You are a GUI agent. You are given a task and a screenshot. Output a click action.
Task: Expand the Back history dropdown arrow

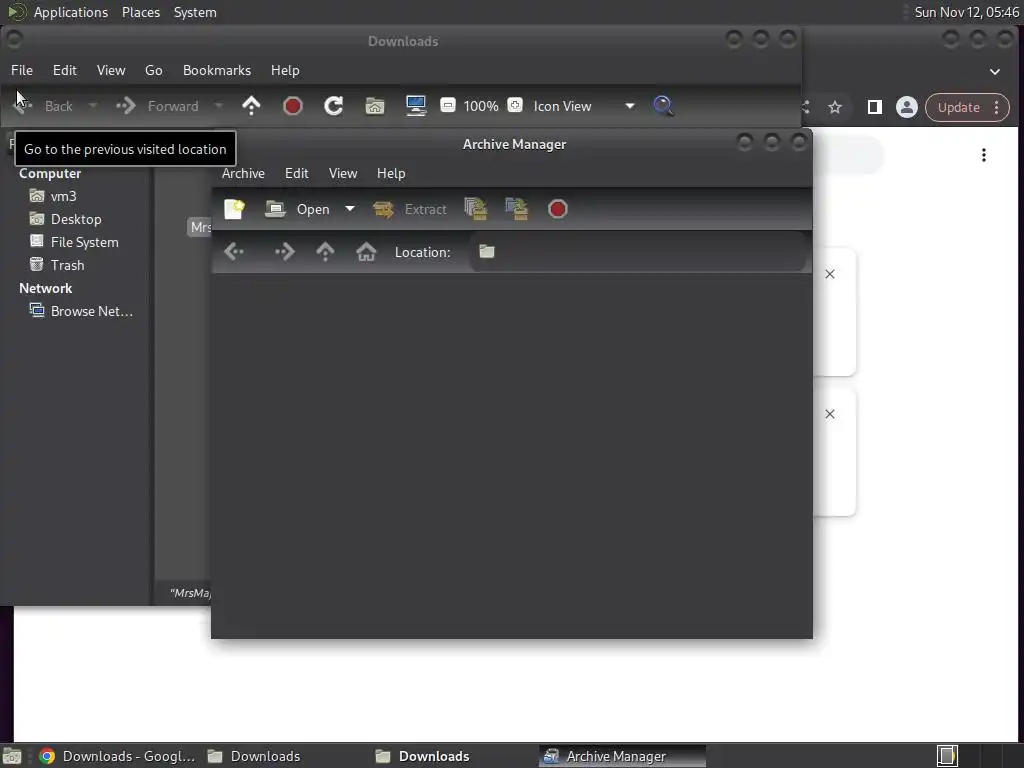pyautogui.click(x=93, y=106)
